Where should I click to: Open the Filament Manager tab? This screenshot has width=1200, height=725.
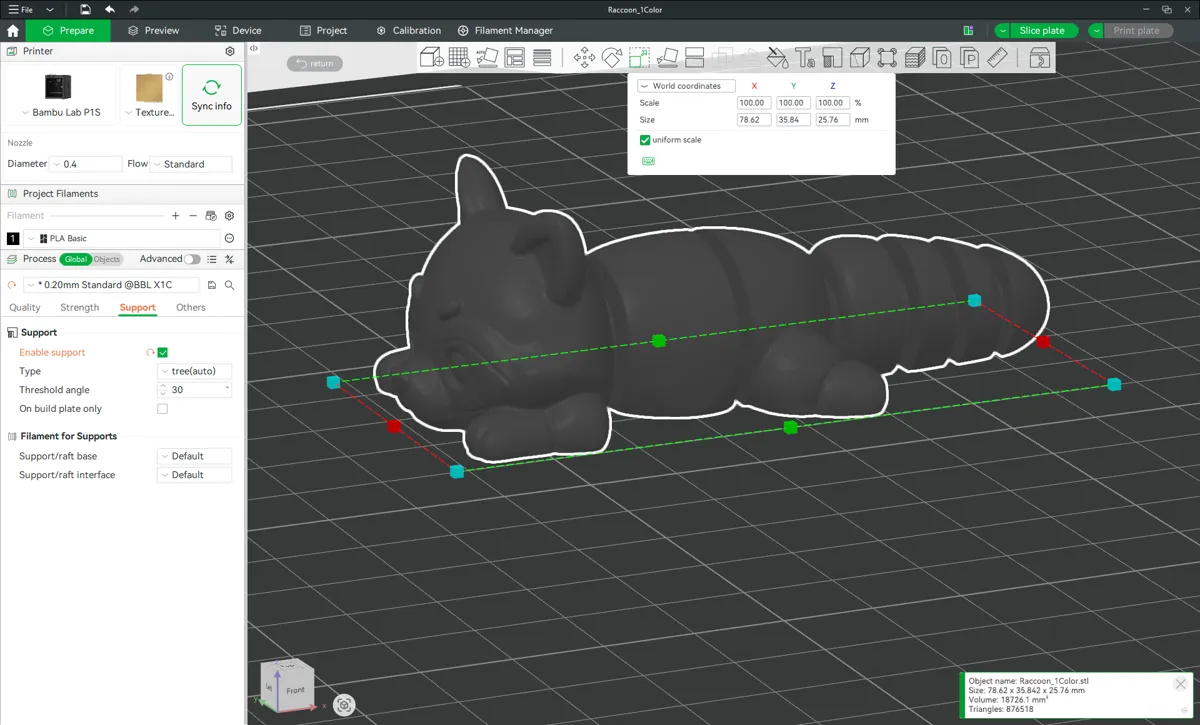click(505, 31)
